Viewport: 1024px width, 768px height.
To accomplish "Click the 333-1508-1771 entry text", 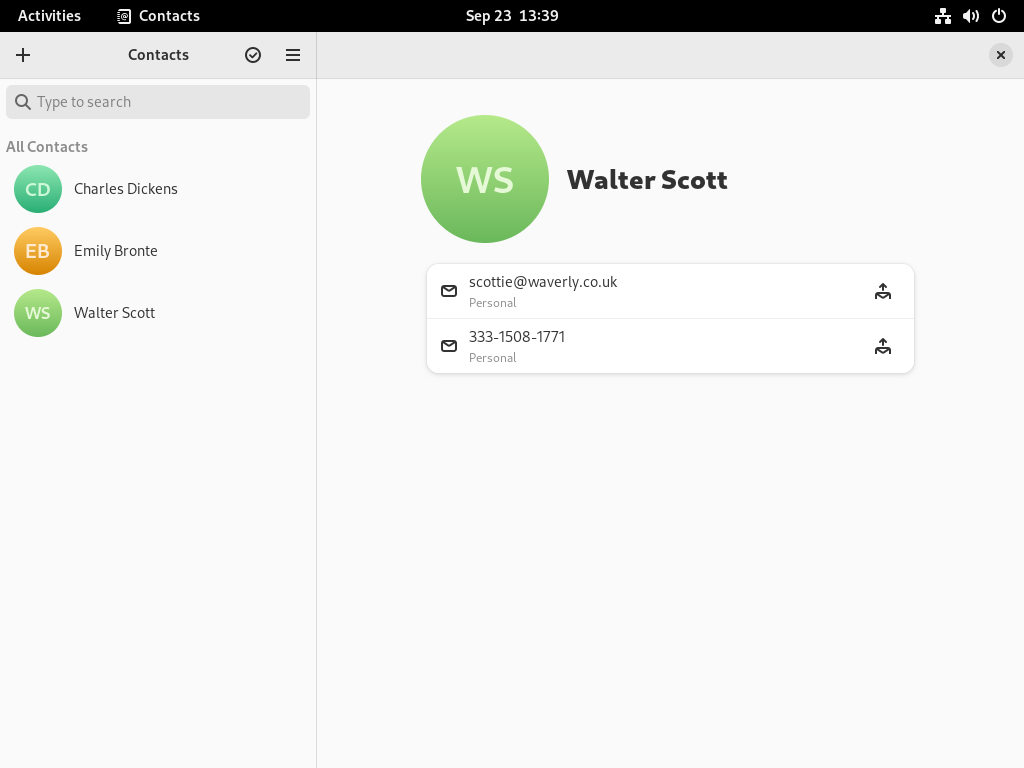I will (x=517, y=337).
